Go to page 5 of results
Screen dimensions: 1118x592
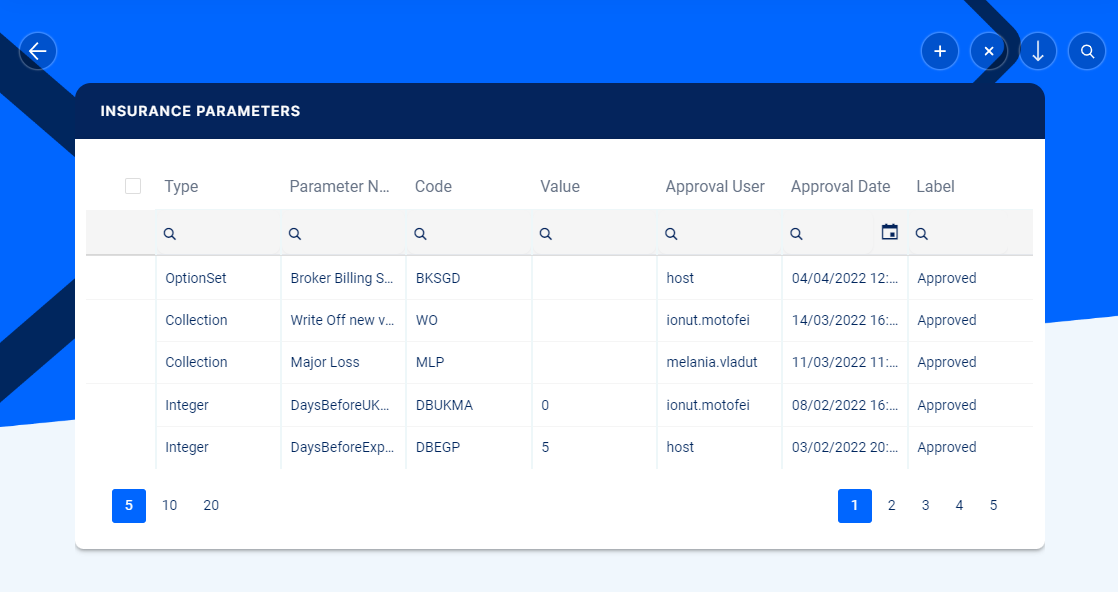coord(993,506)
